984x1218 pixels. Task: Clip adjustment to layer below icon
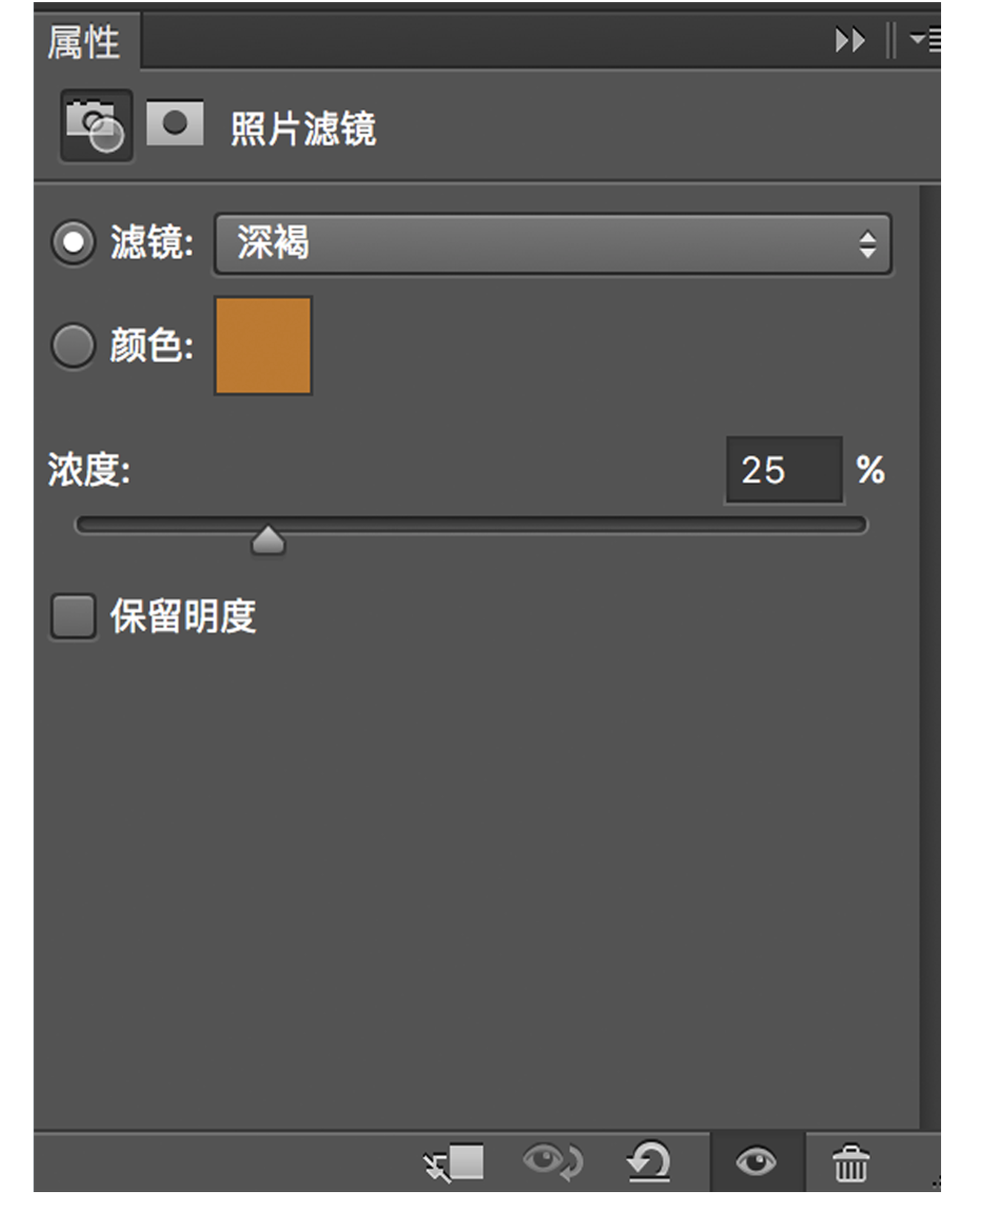(454, 1162)
